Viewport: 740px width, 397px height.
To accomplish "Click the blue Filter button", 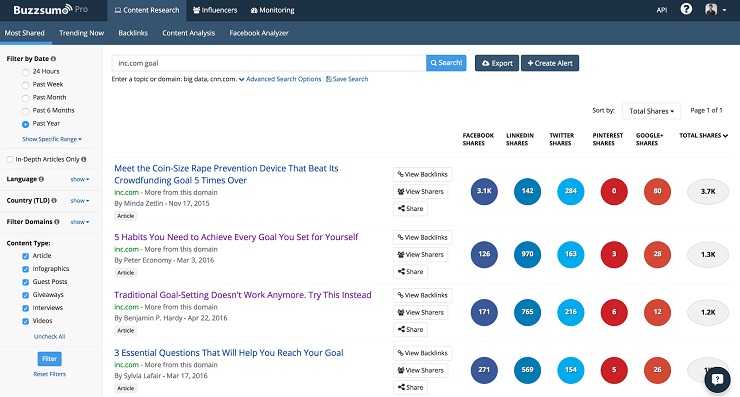I will point(50,359).
